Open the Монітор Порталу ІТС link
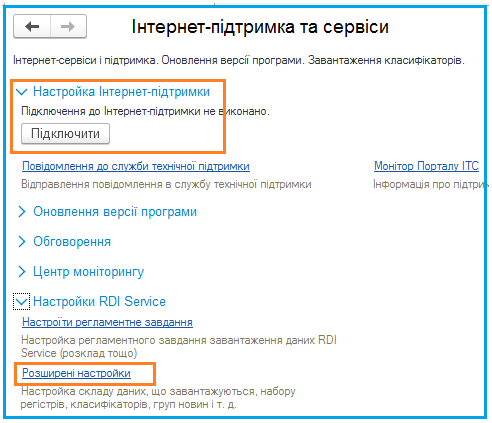This screenshot has height=423, width=492. [x=426, y=166]
